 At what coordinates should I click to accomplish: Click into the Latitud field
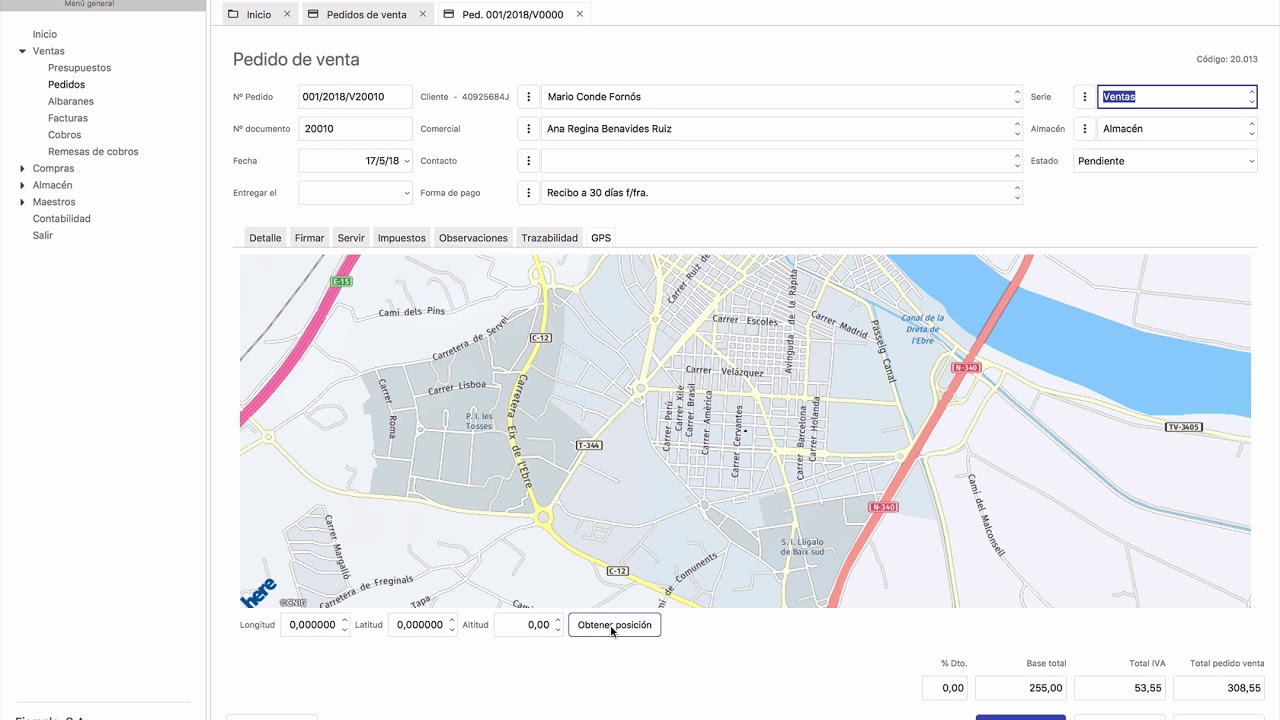pyautogui.click(x=422, y=625)
